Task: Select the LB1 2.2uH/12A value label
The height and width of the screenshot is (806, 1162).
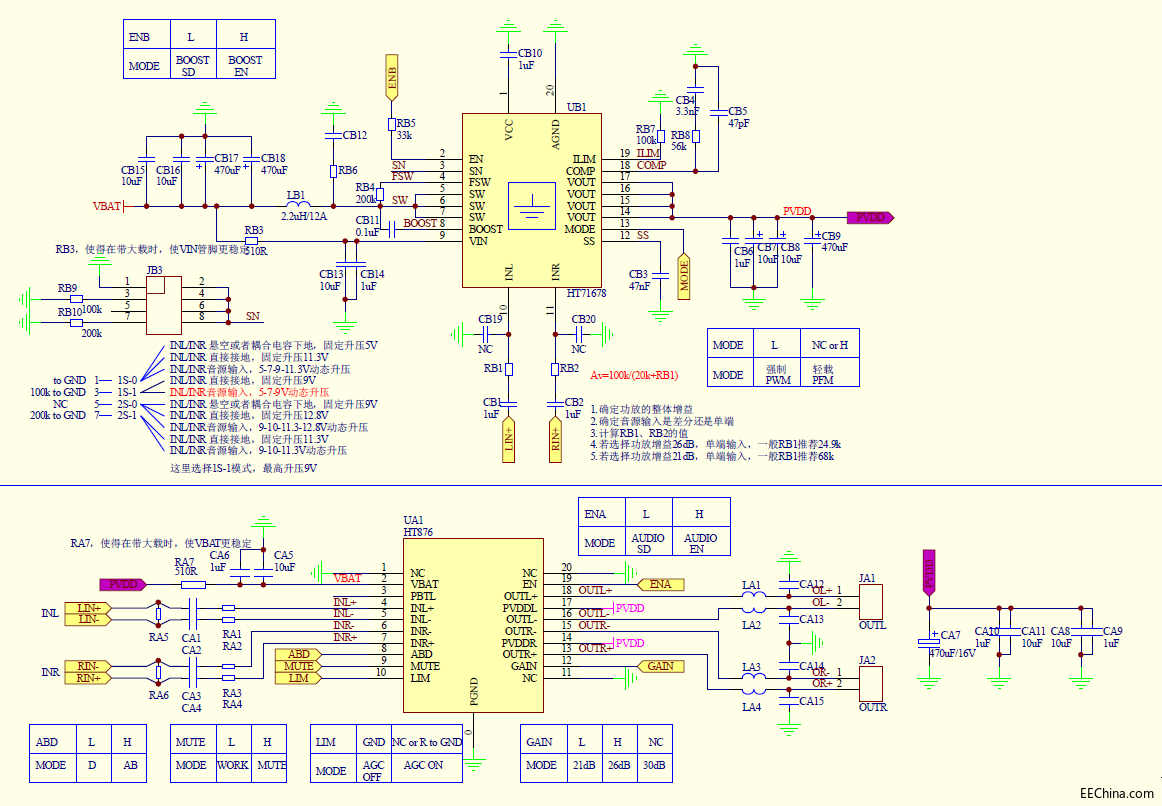Action: 304,217
